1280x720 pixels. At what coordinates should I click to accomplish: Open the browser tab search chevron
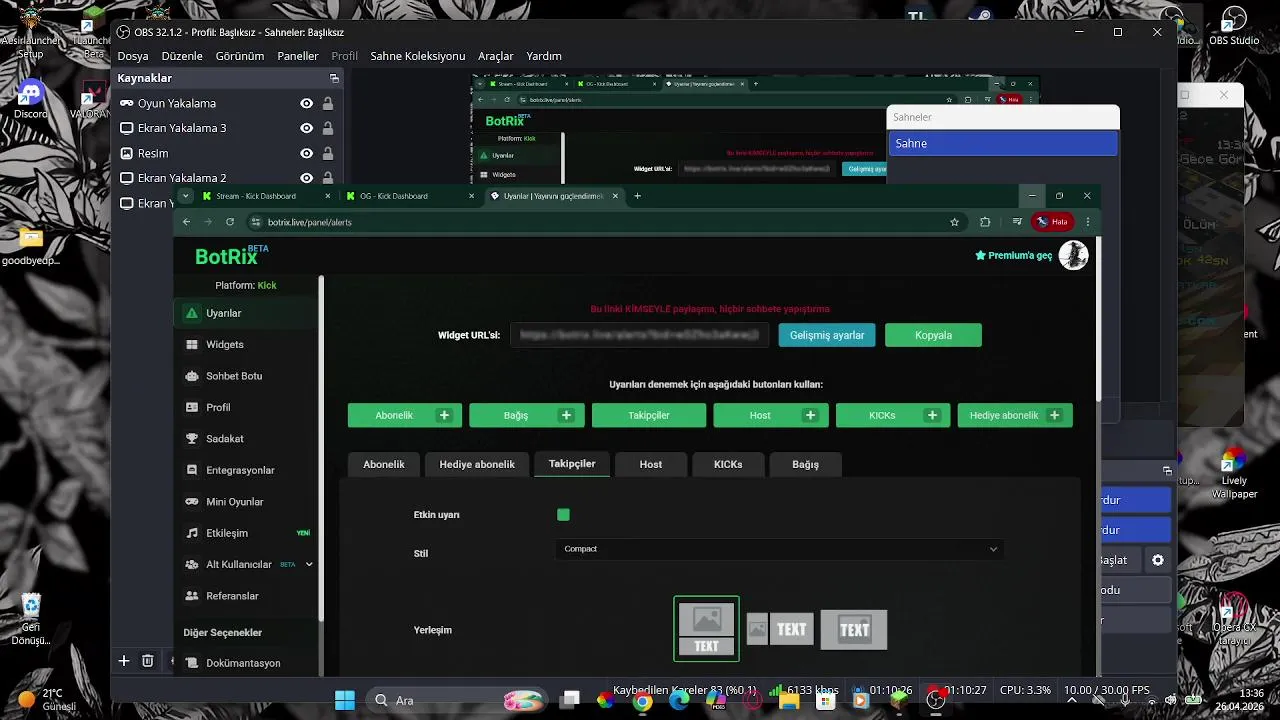click(x=186, y=196)
